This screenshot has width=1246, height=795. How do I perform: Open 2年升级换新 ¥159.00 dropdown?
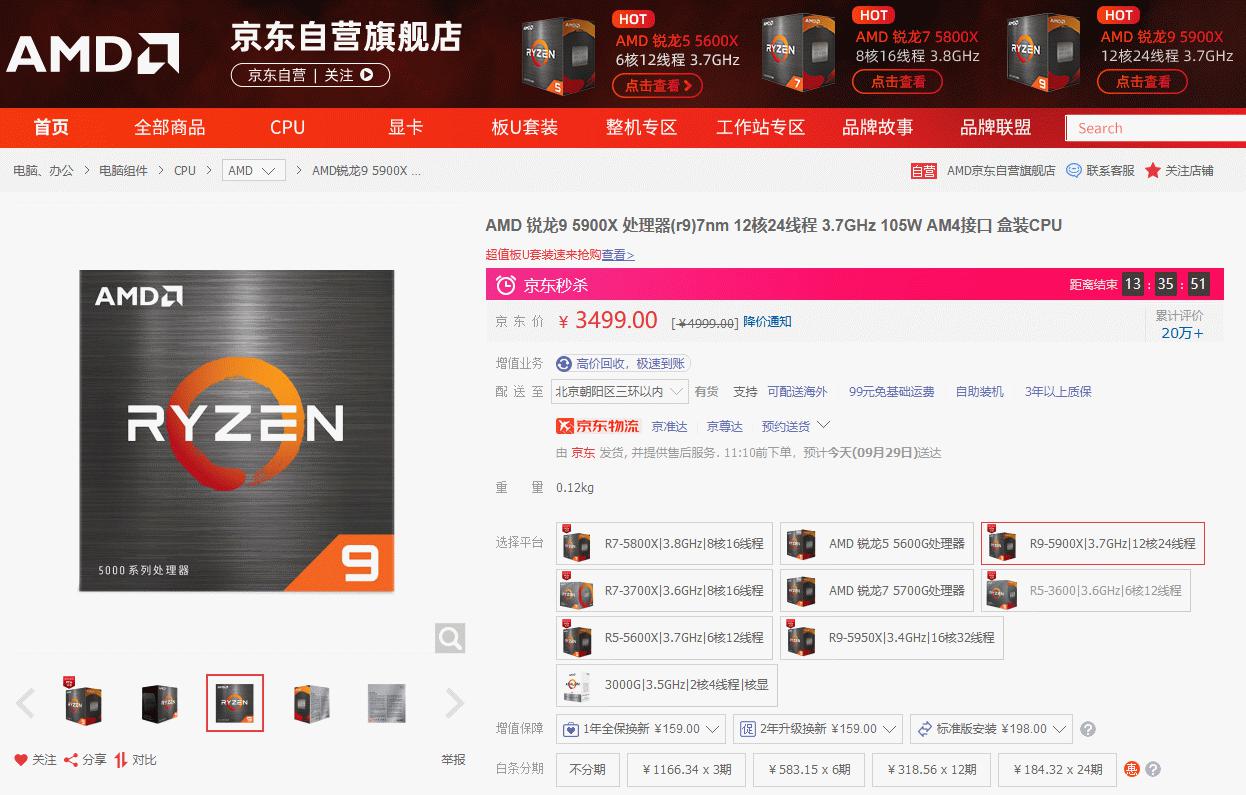click(x=818, y=729)
